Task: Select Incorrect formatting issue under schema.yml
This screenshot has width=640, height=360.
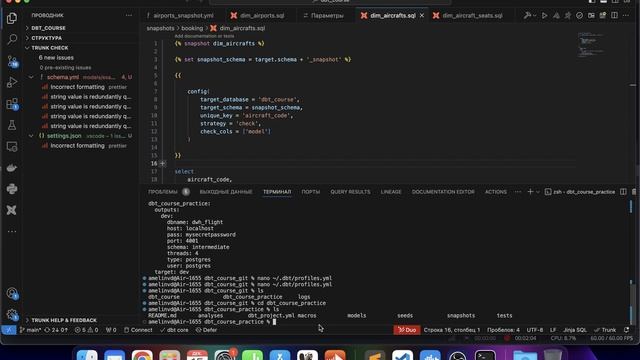Action: point(78,87)
